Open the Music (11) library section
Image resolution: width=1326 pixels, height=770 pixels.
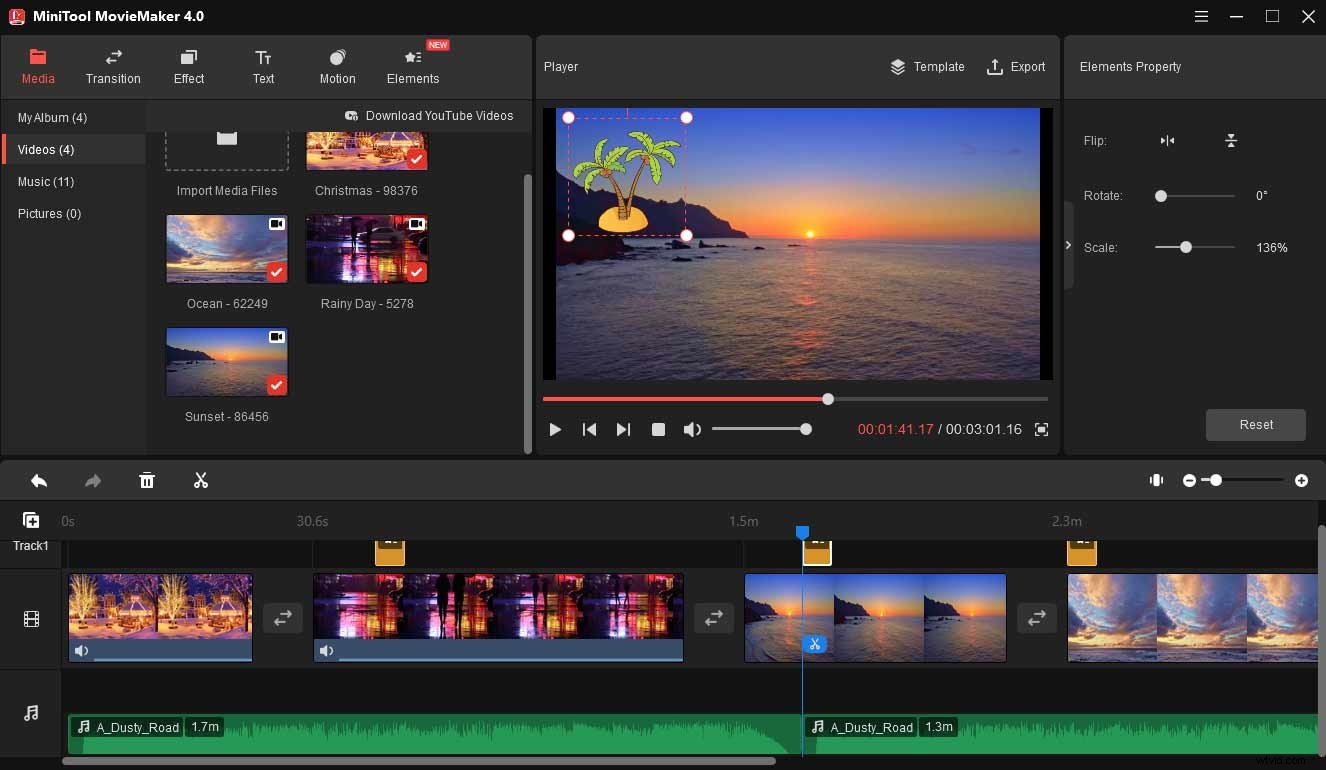[46, 181]
